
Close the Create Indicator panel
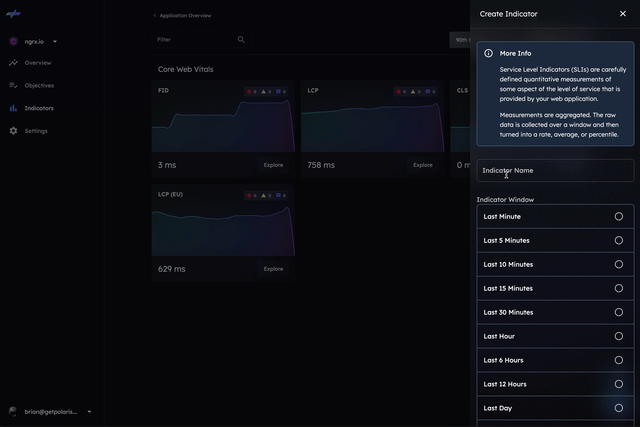click(x=623, y=14)
